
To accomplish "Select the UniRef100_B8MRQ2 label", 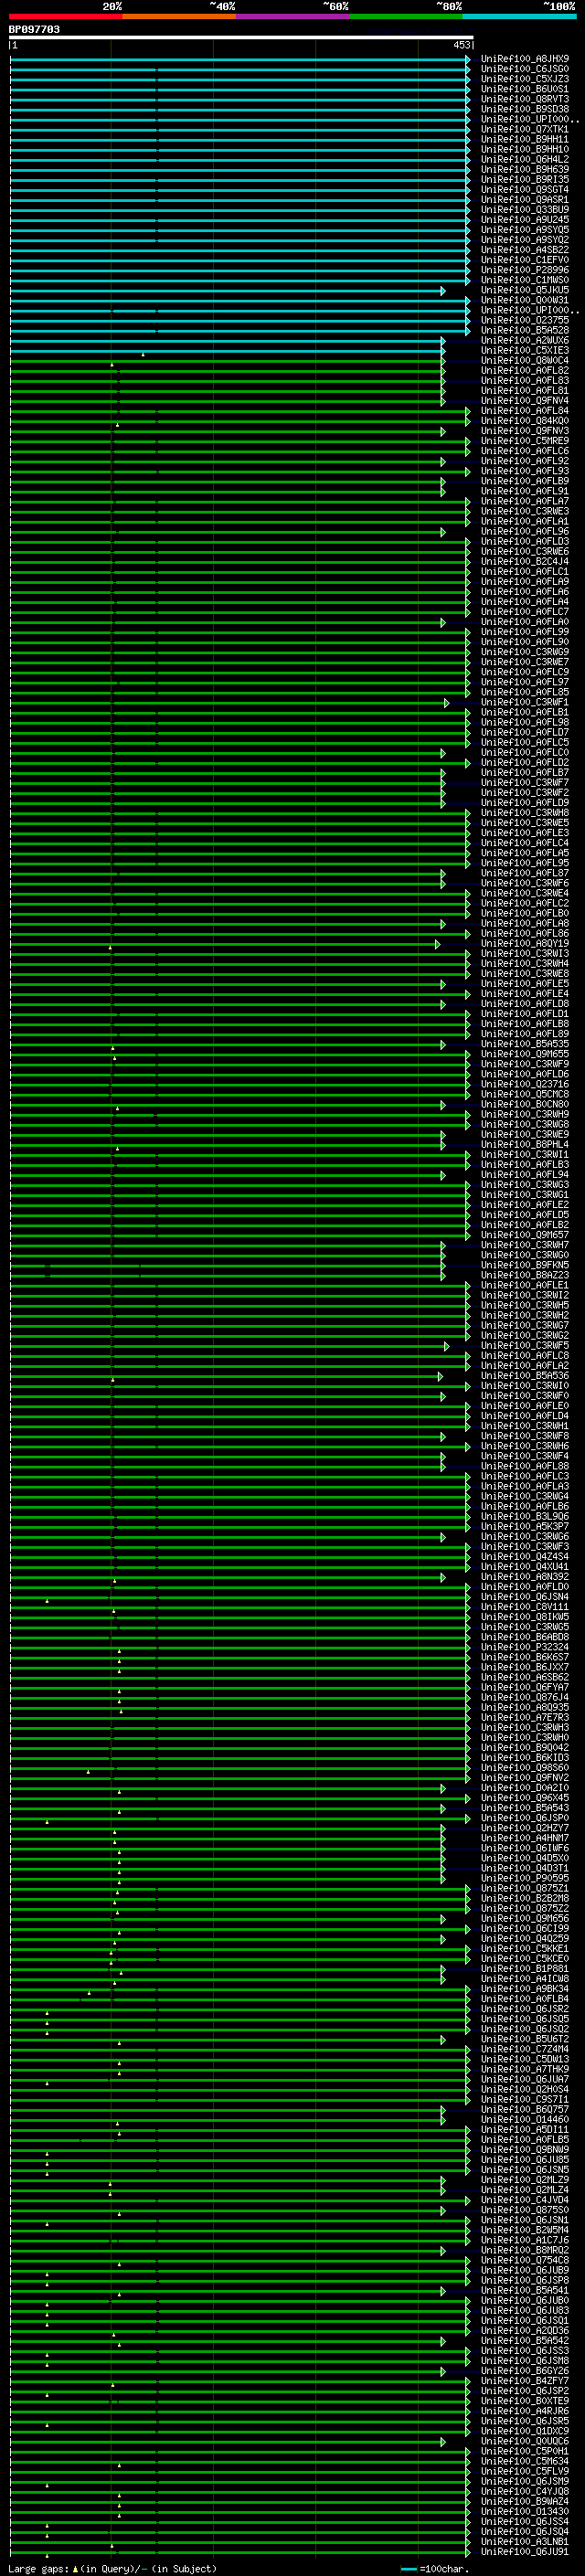I will 525,2250.
